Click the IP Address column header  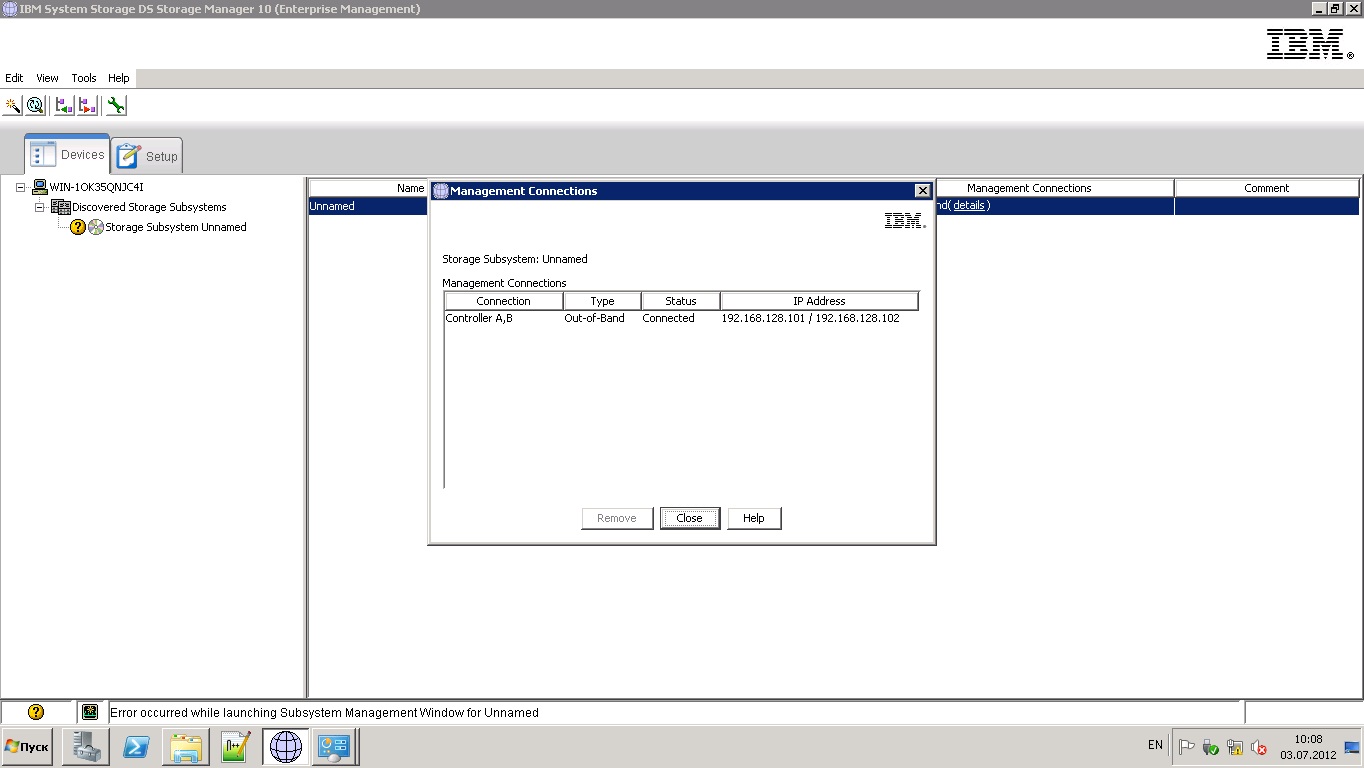click(x=819, y=301)
